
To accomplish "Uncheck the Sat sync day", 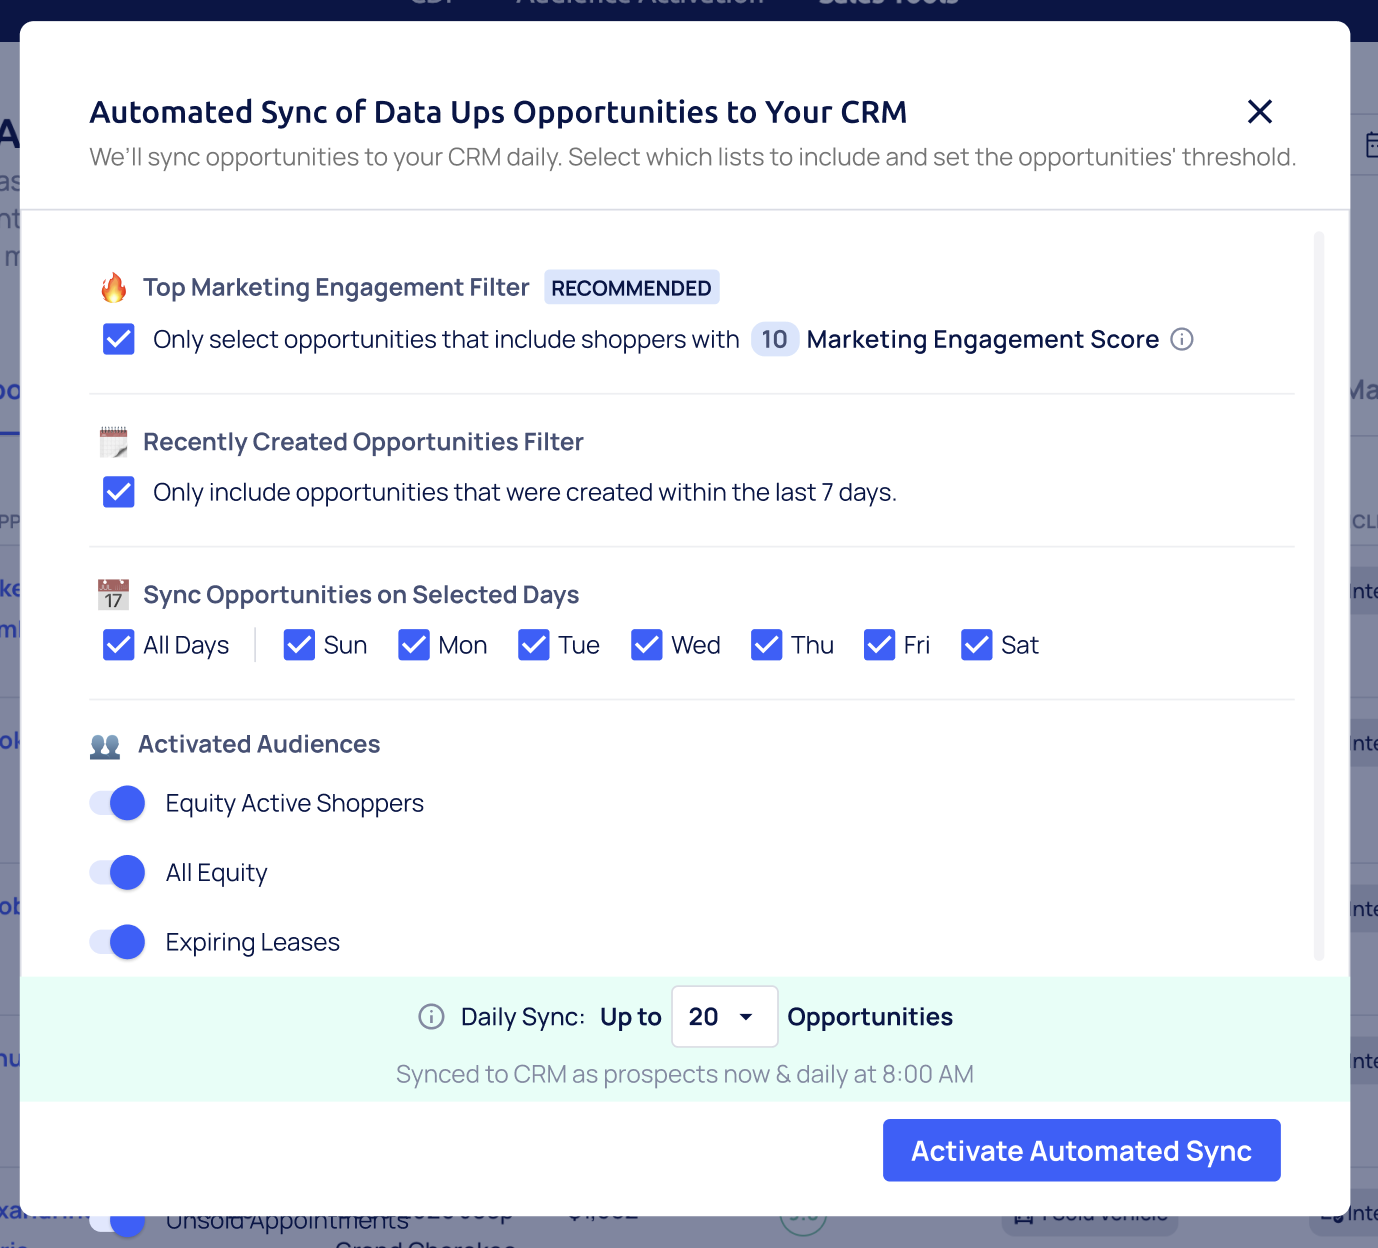I will [976, 645].
